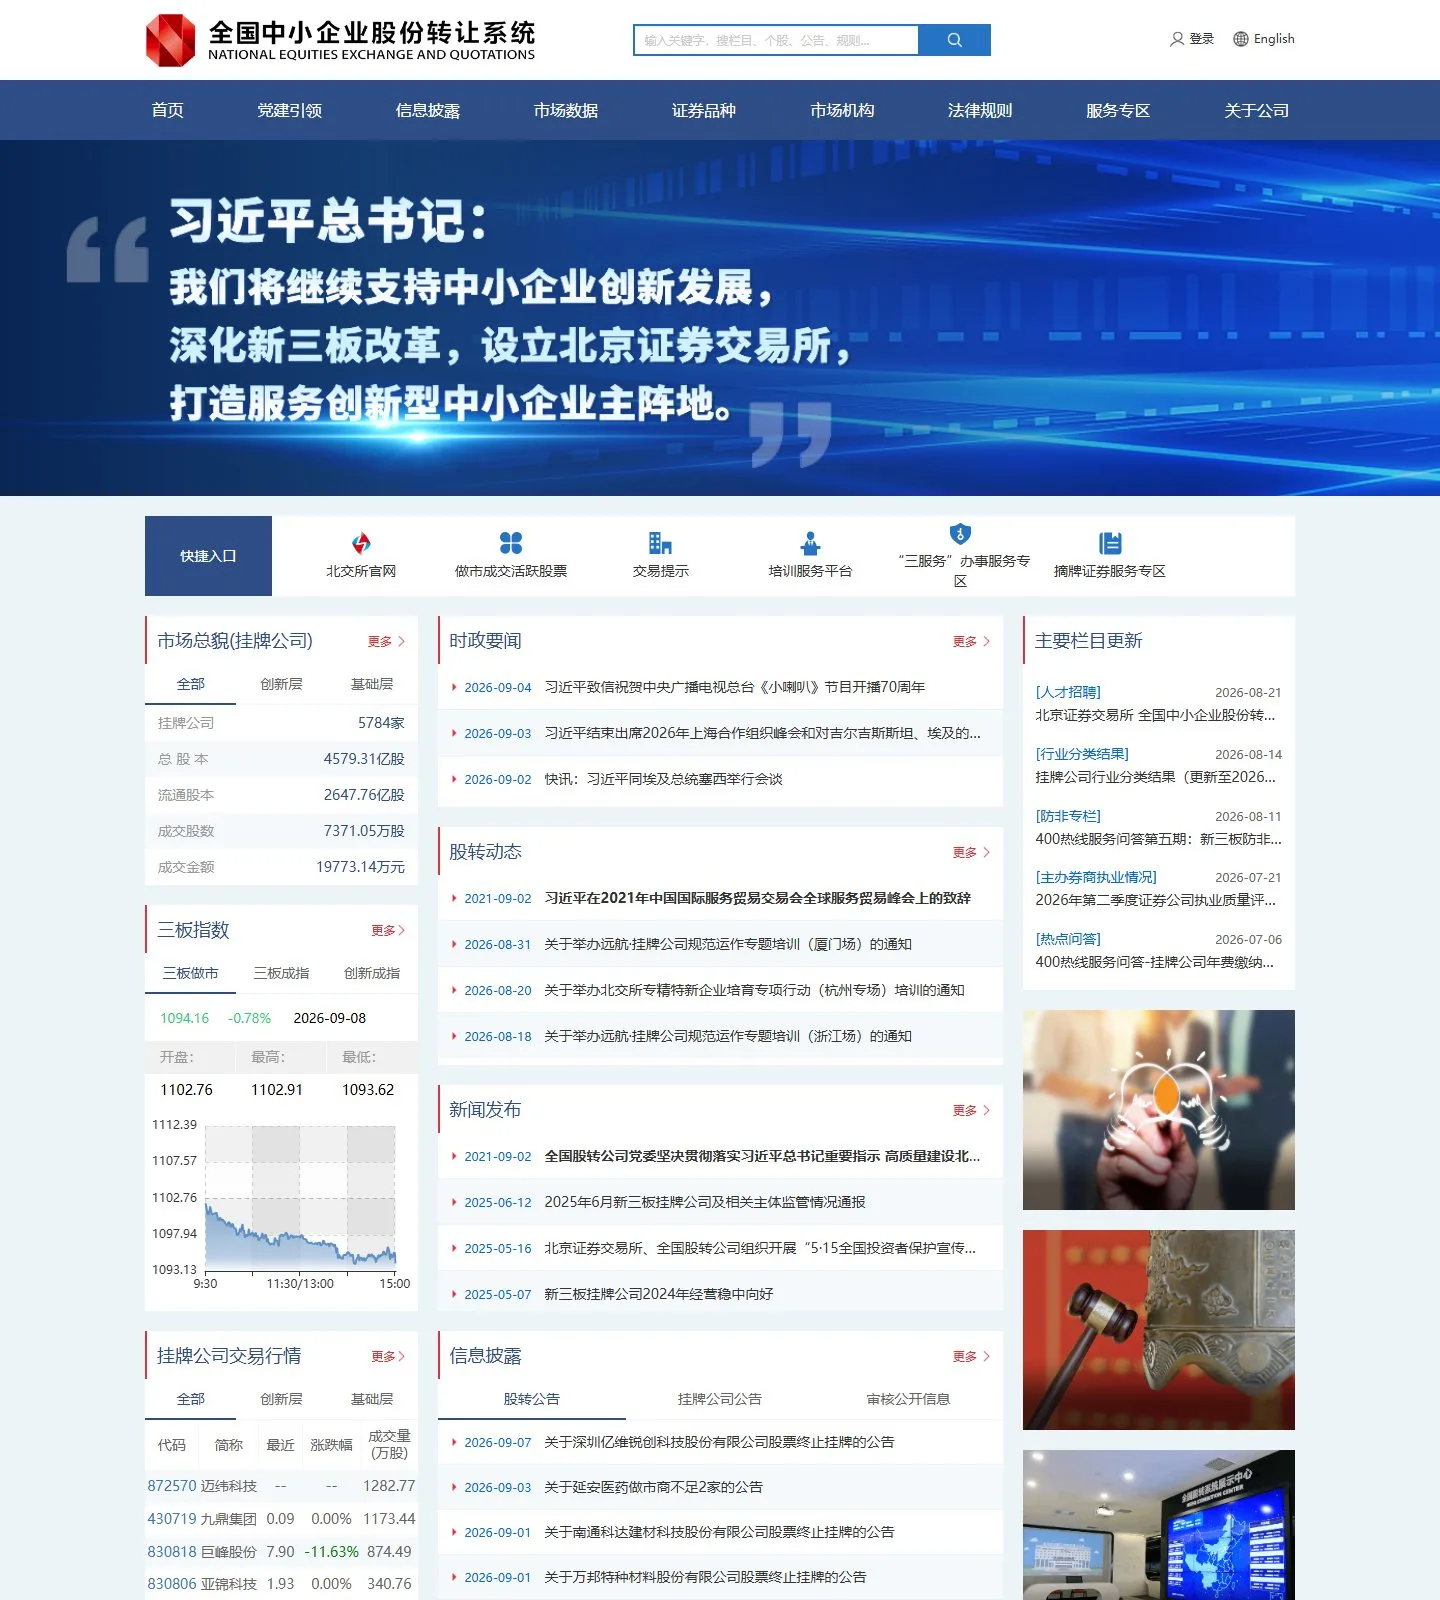This screenshot has width=1440, height=1600.
Task: Open the 信息披露 nav menu
Action: pos(428,110)
